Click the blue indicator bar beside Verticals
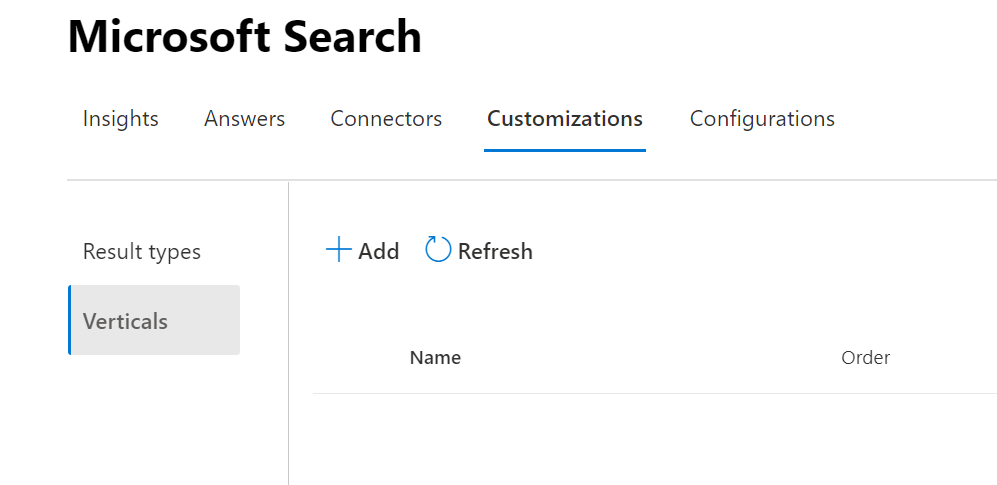Viewport: 997px width, 485px height. coord(70,320)
